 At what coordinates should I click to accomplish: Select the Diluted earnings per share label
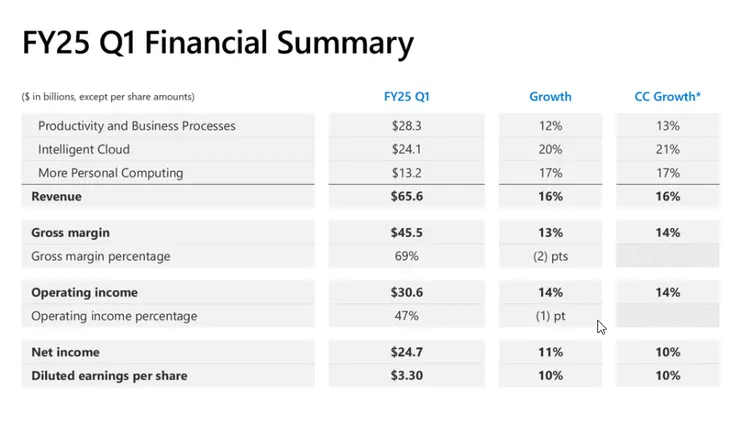click(x=109, y=376)
